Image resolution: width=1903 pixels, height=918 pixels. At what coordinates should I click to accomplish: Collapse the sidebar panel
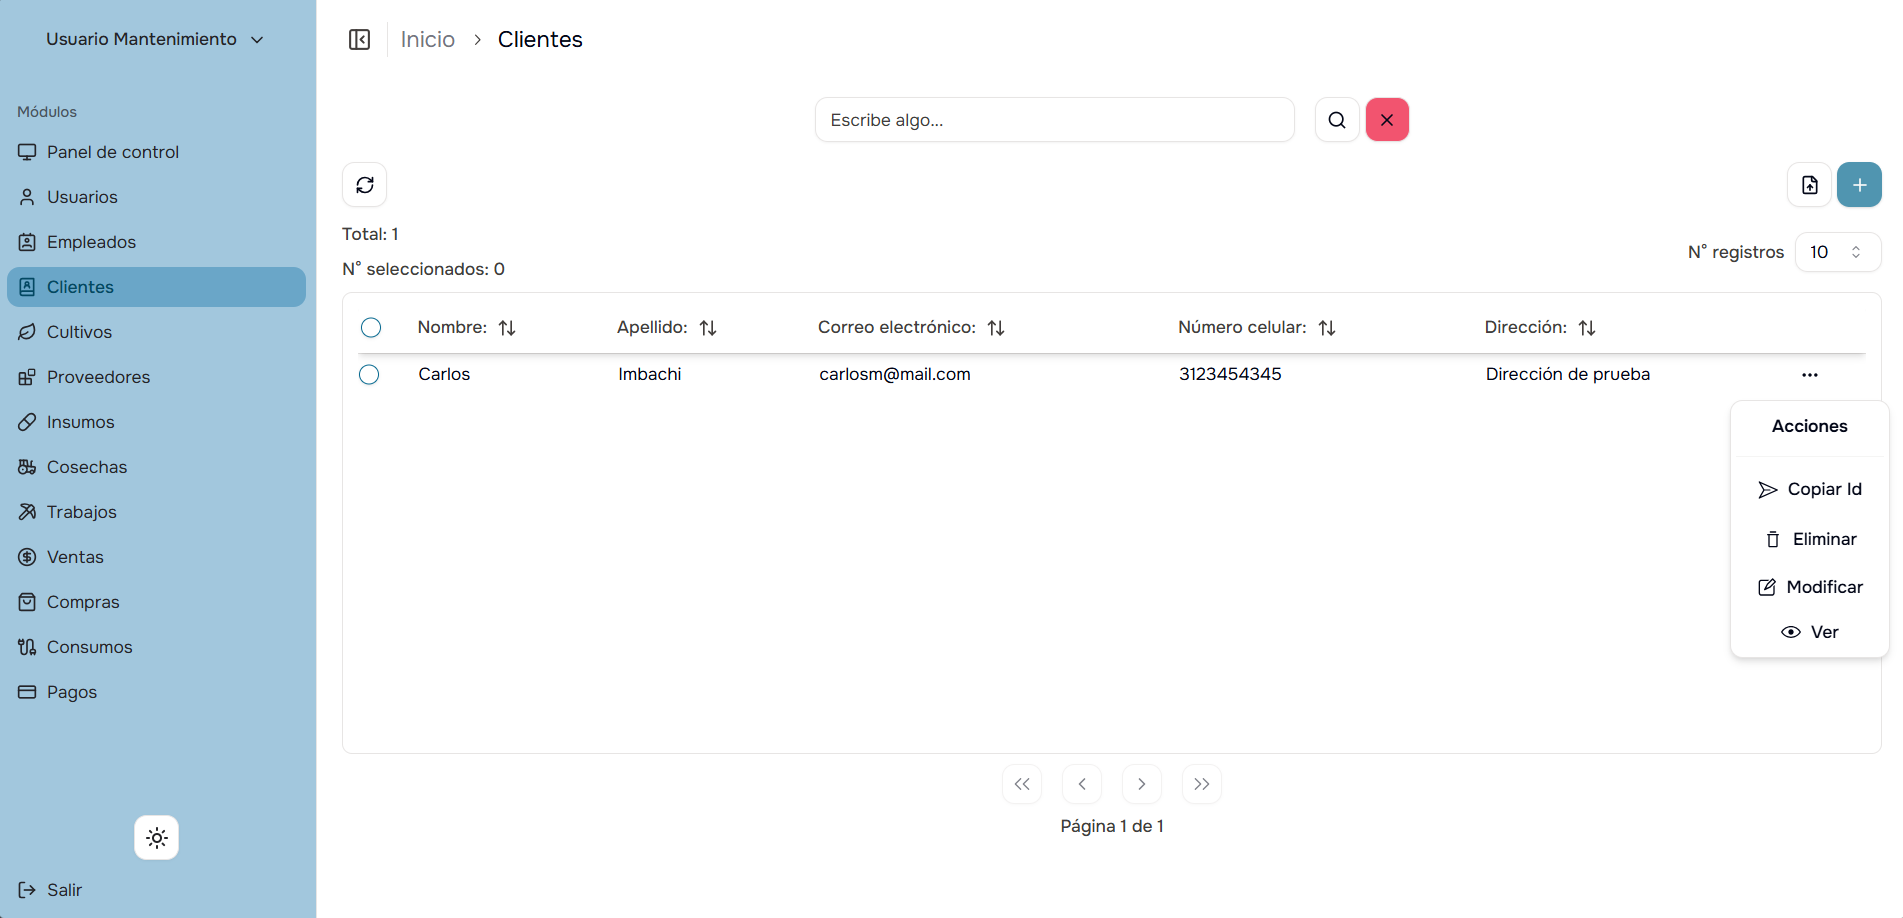359,39
